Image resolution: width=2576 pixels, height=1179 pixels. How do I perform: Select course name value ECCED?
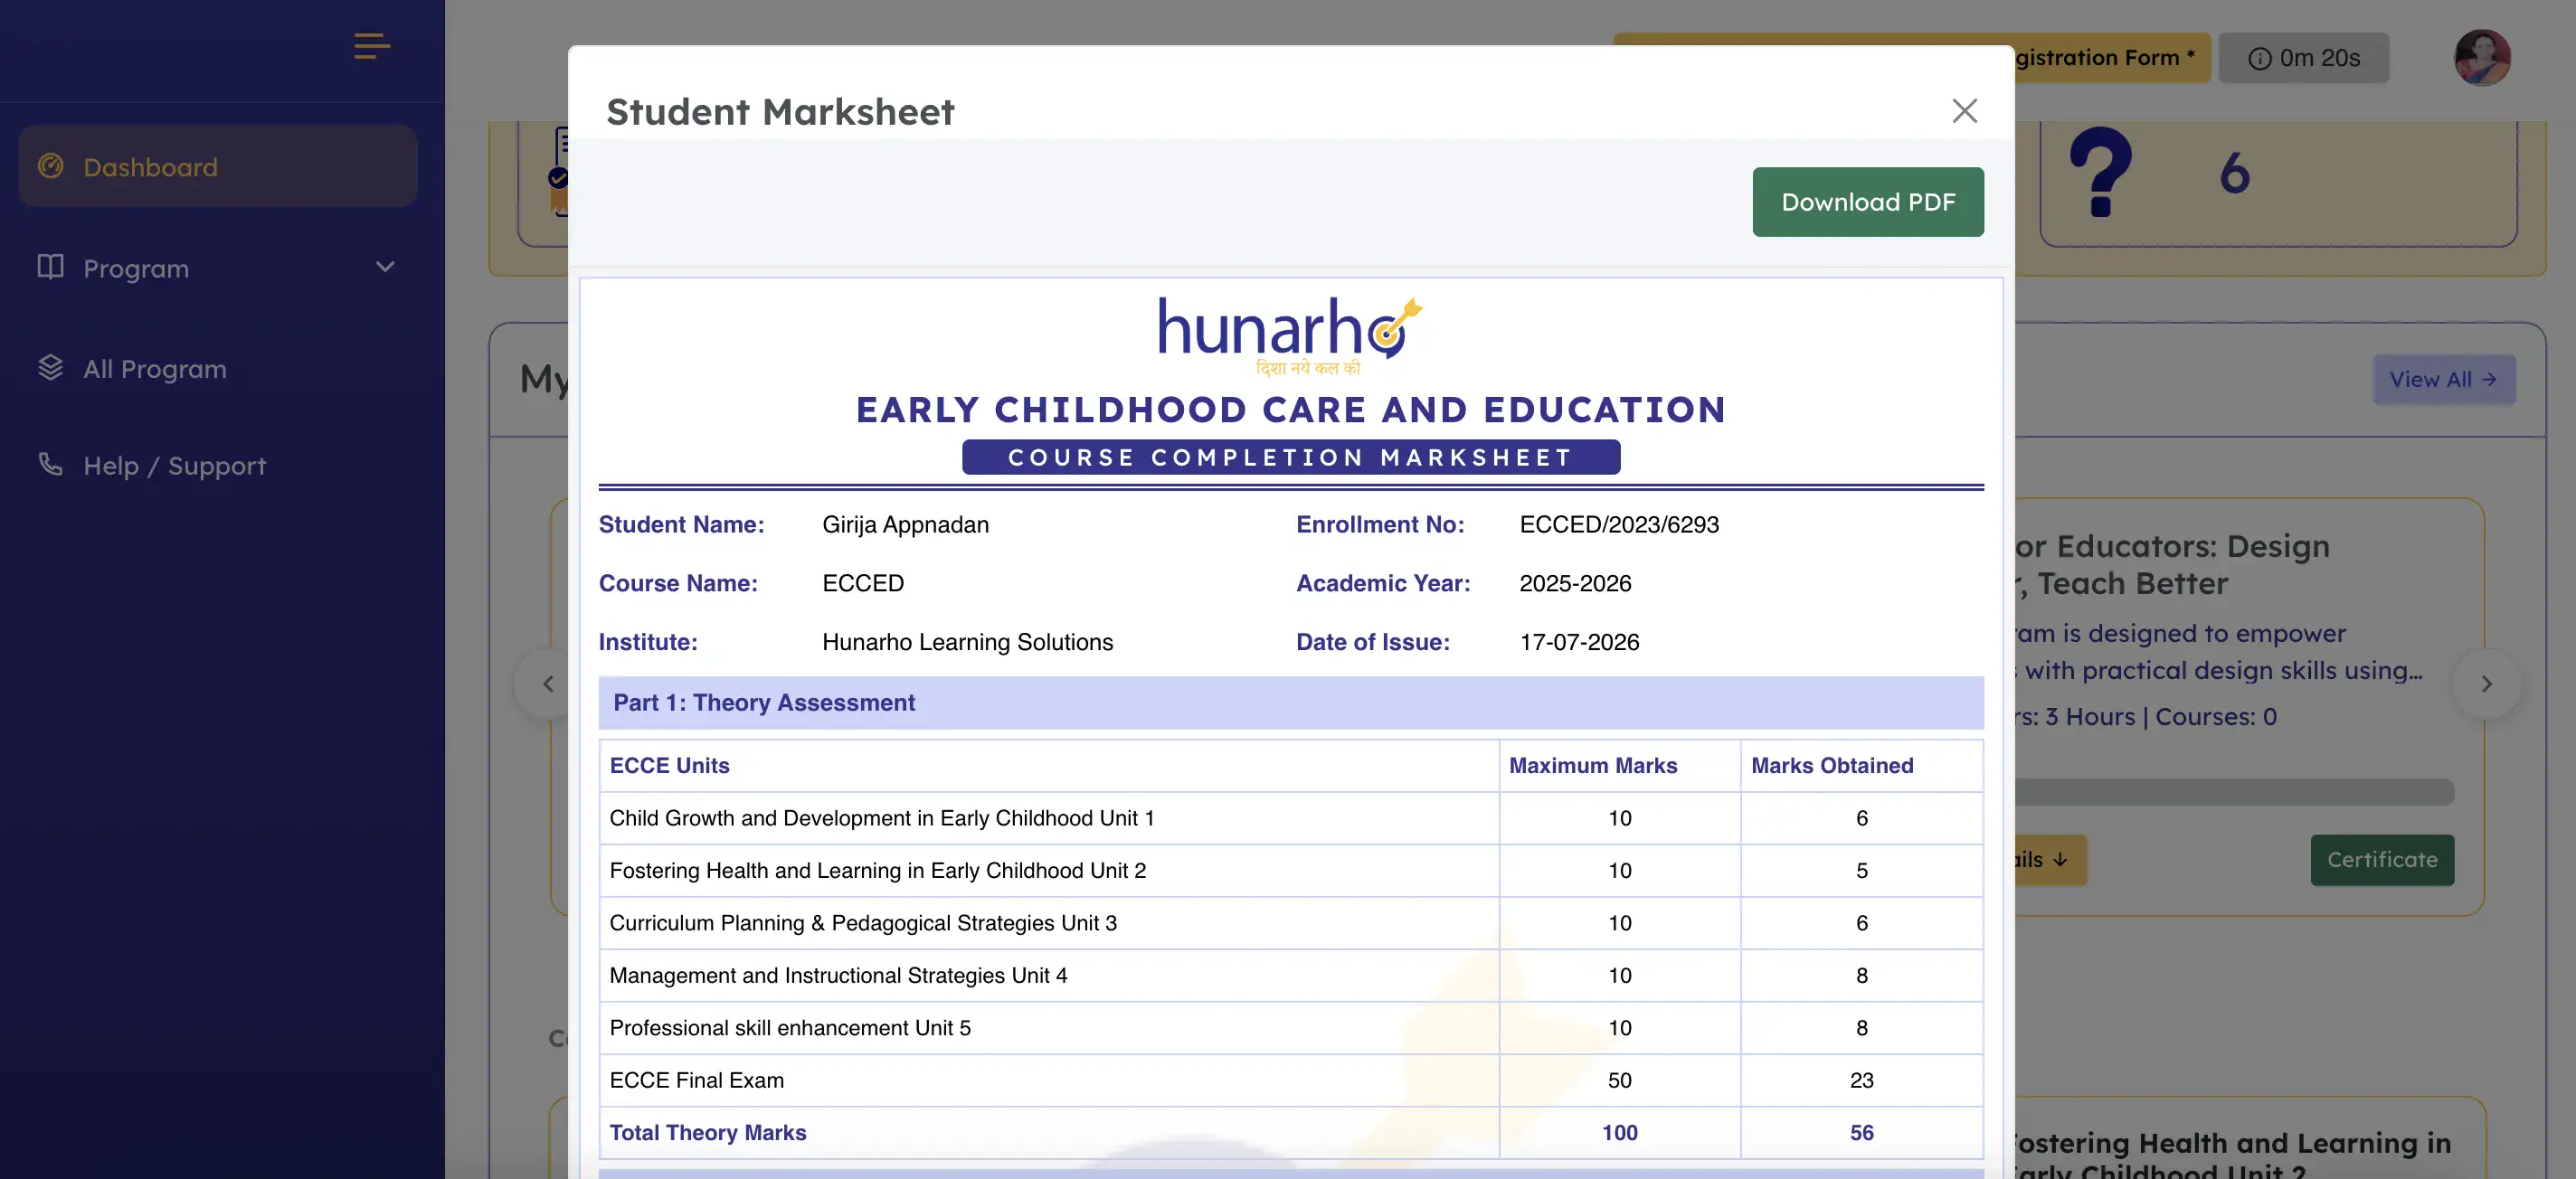(863, 584)
